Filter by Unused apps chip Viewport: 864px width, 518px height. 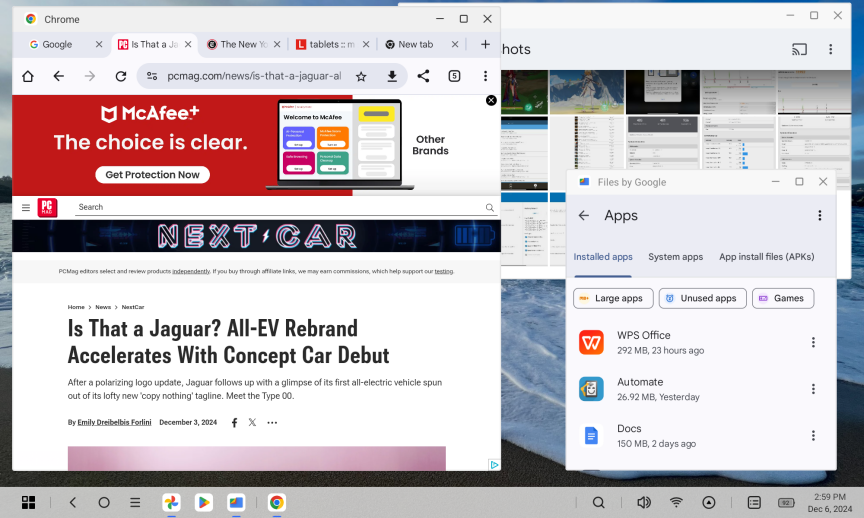[703, 298]
